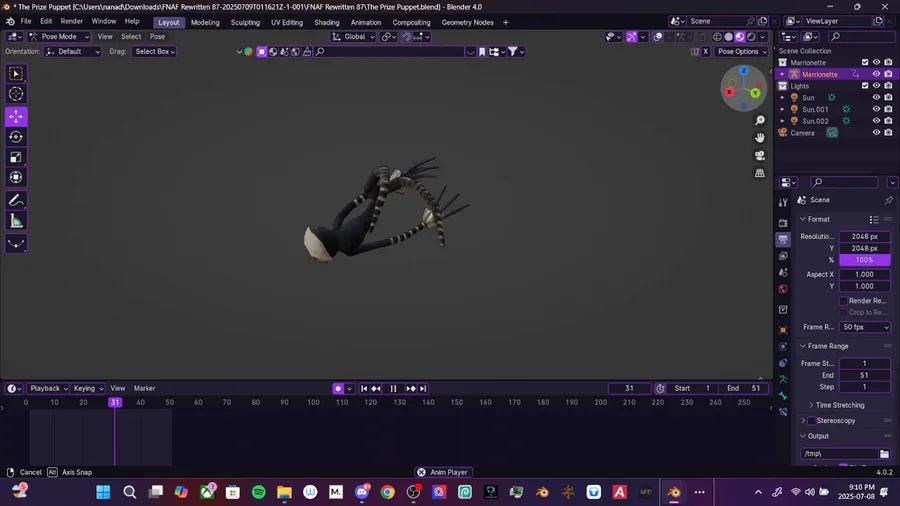900x506 pixels.
Task: Open the View Layer properties tab
Action: (783, 256)
